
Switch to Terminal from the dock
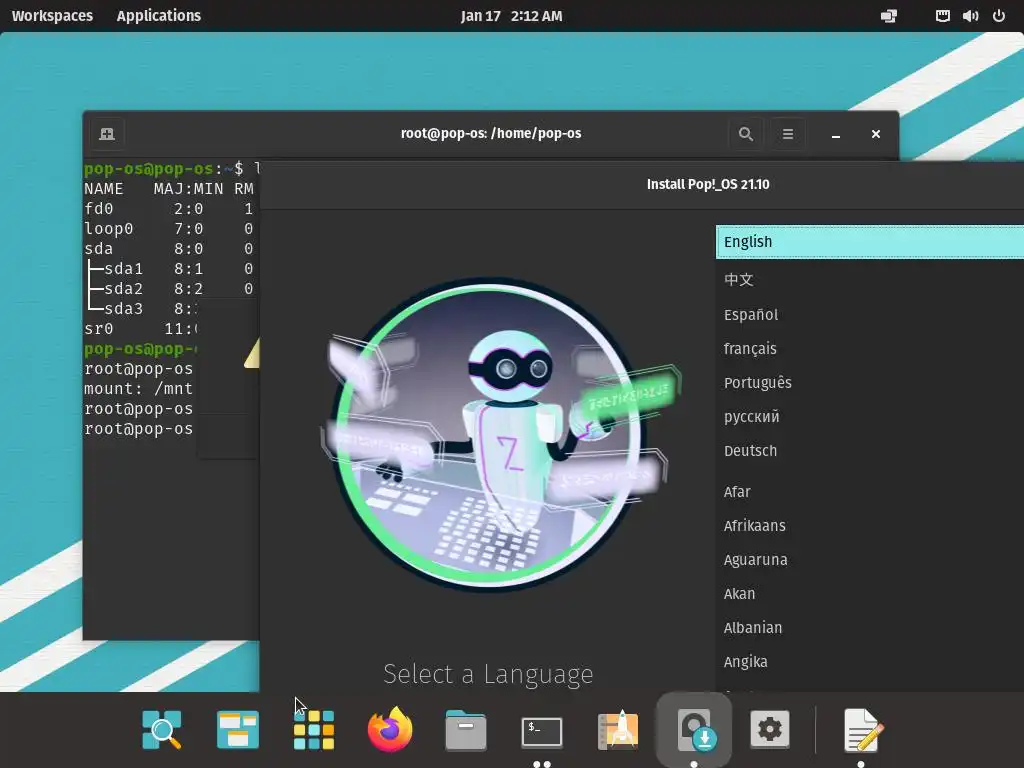click(542, 731)
